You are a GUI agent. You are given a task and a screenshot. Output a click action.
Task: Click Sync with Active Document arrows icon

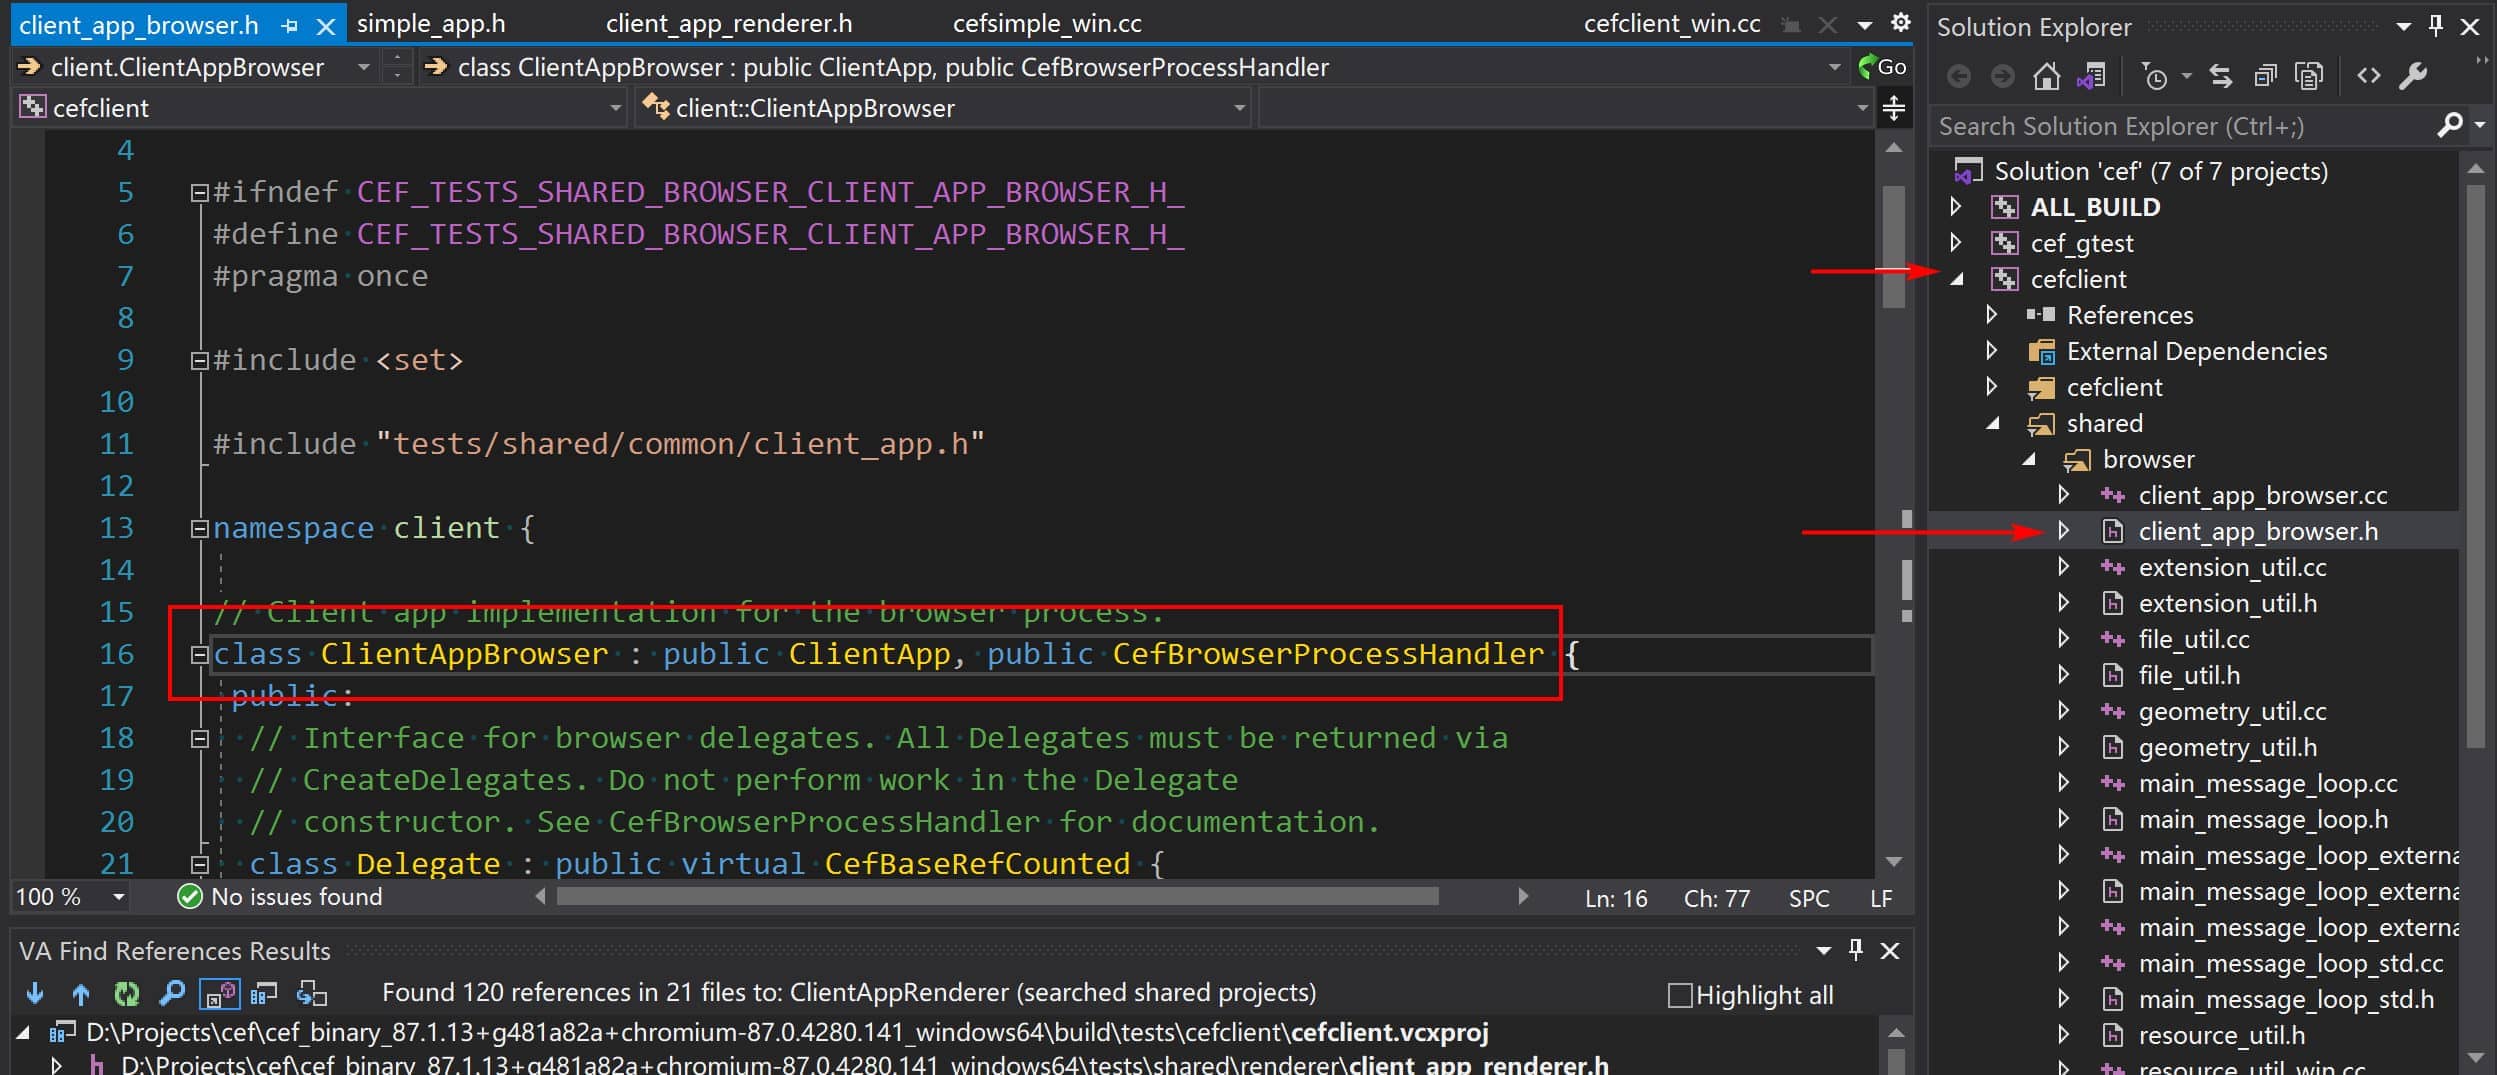2221,76
